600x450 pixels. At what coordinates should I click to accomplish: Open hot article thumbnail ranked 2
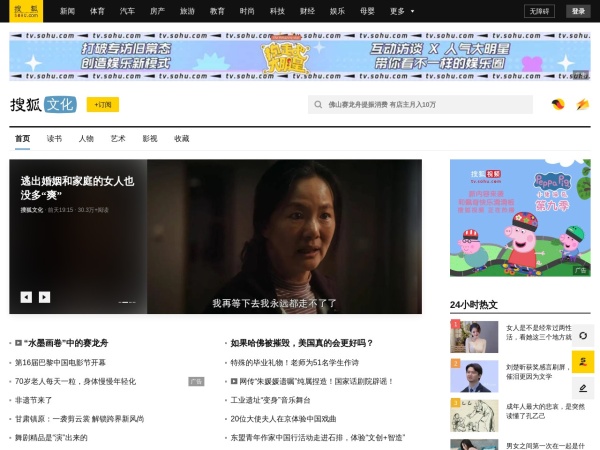(x=474, y=376)
